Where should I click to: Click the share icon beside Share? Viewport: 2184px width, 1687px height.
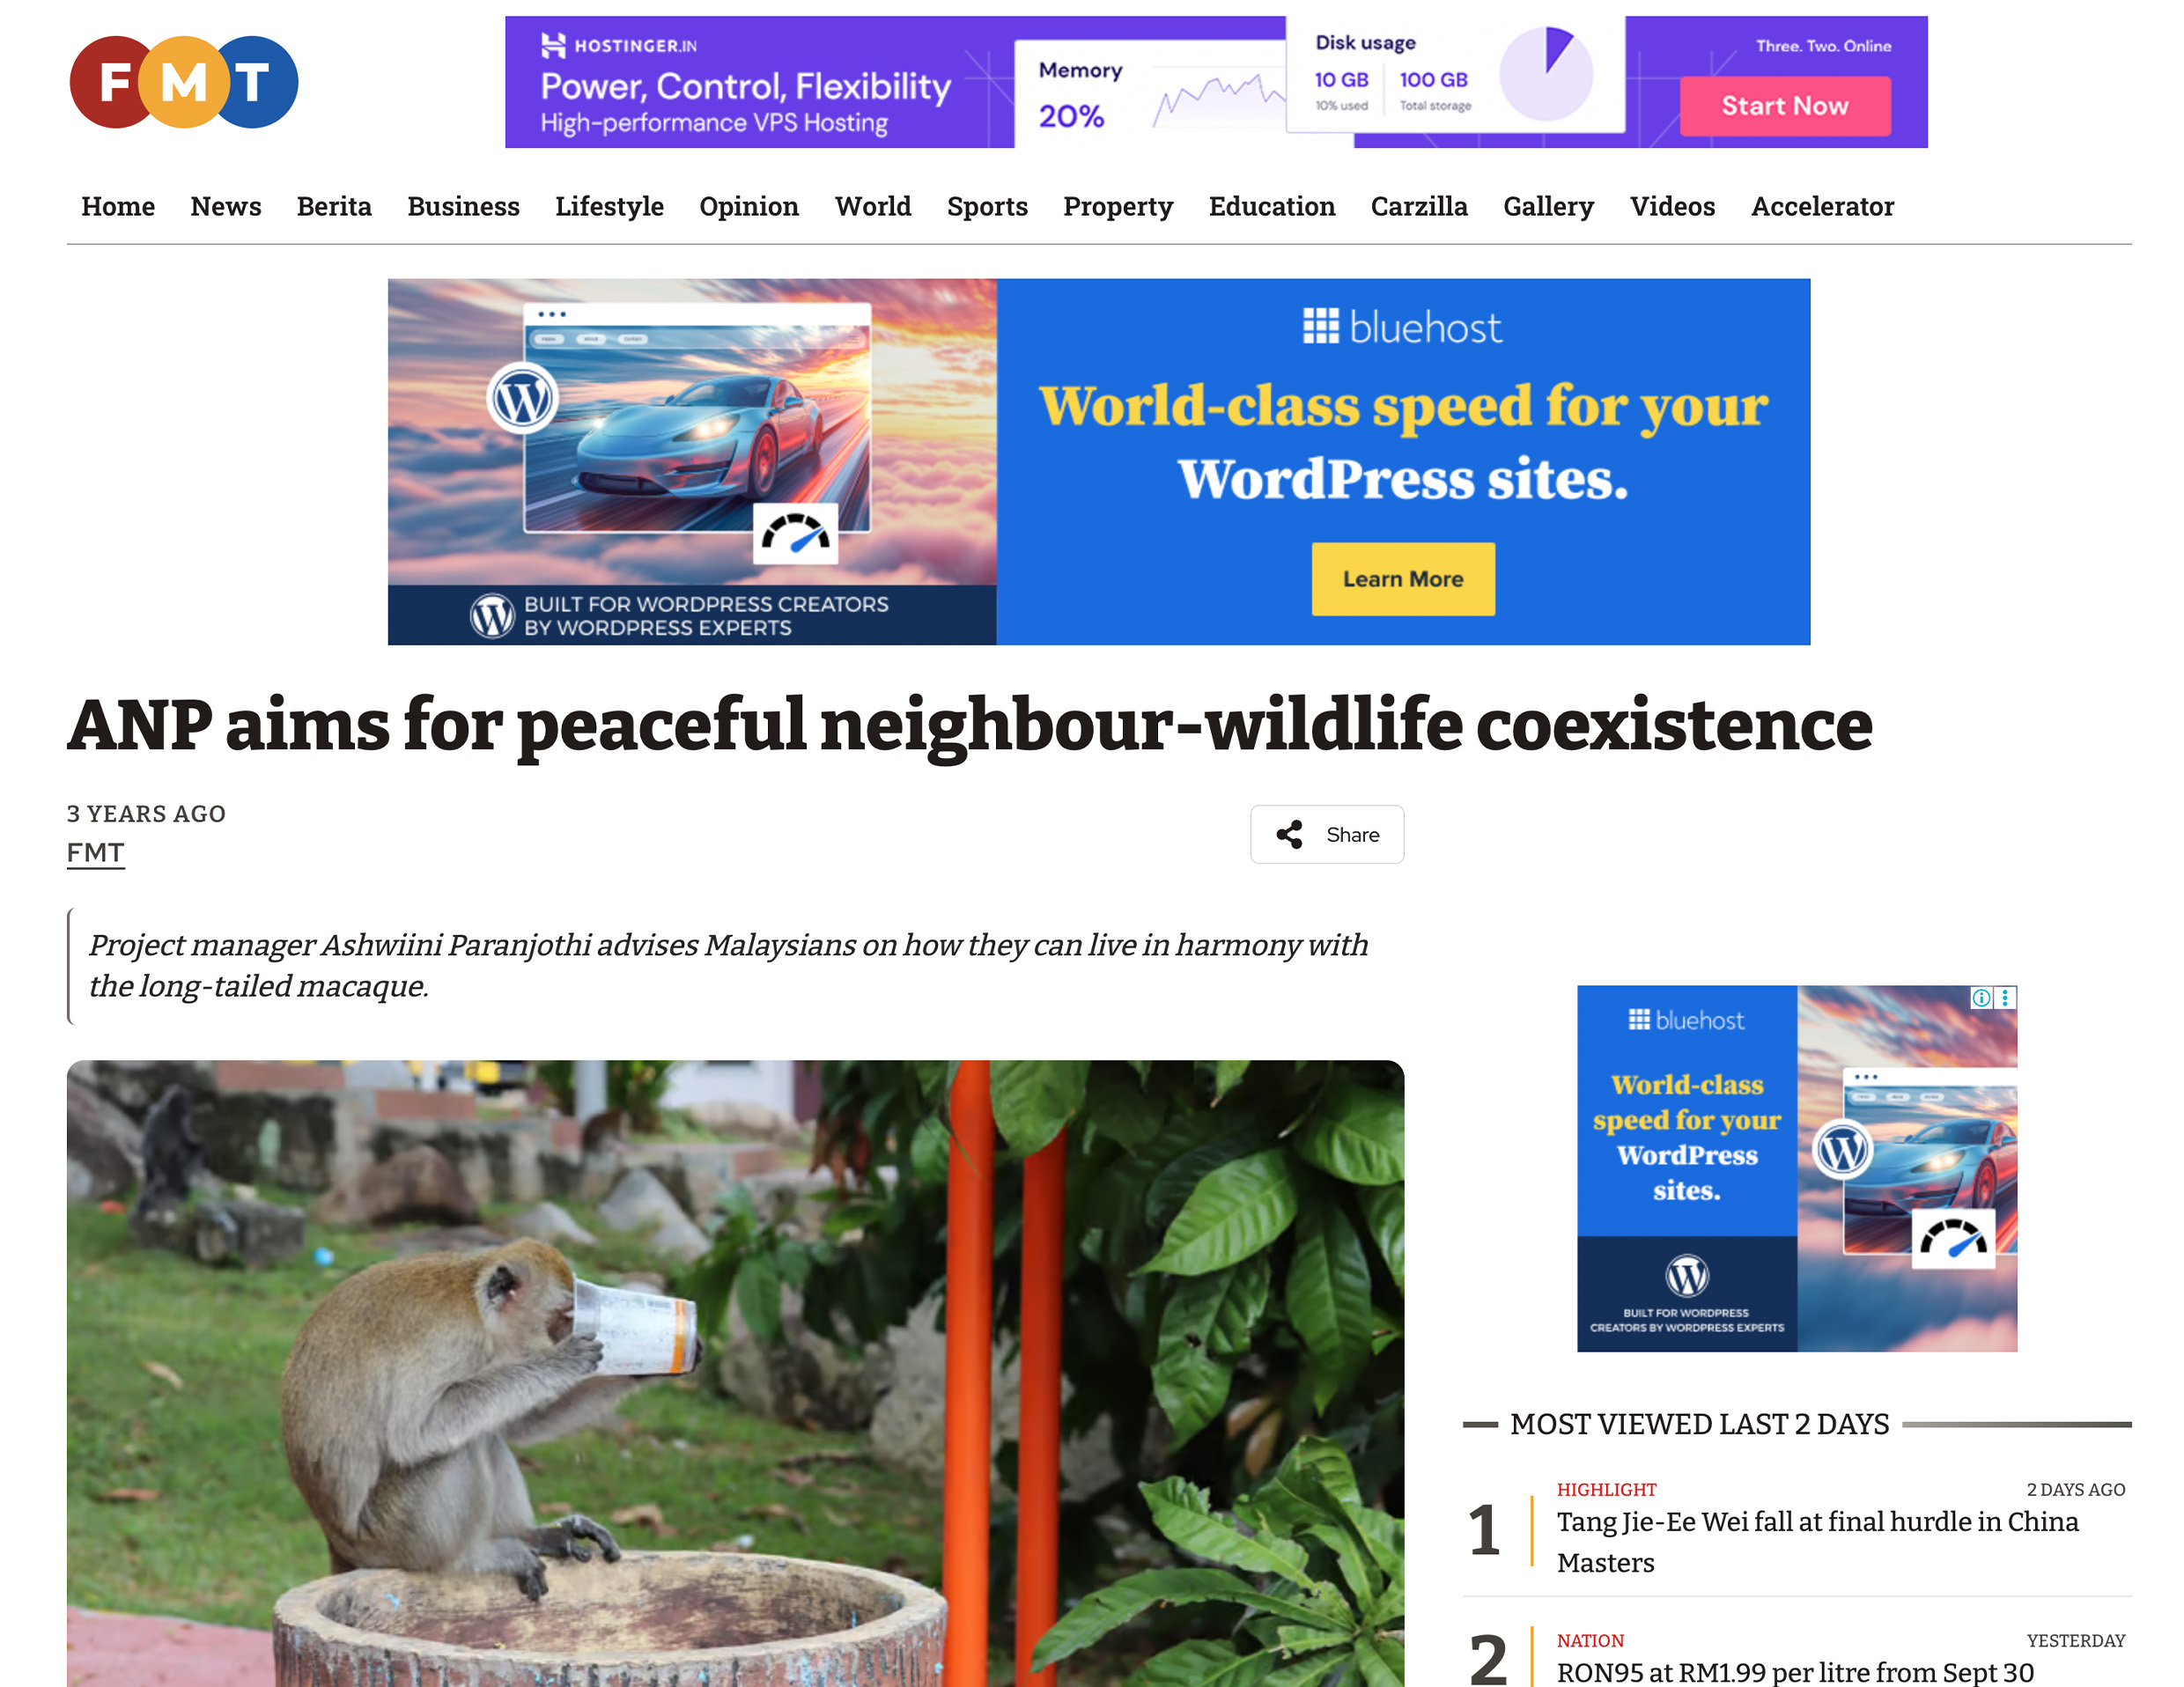pos(1289,834)
